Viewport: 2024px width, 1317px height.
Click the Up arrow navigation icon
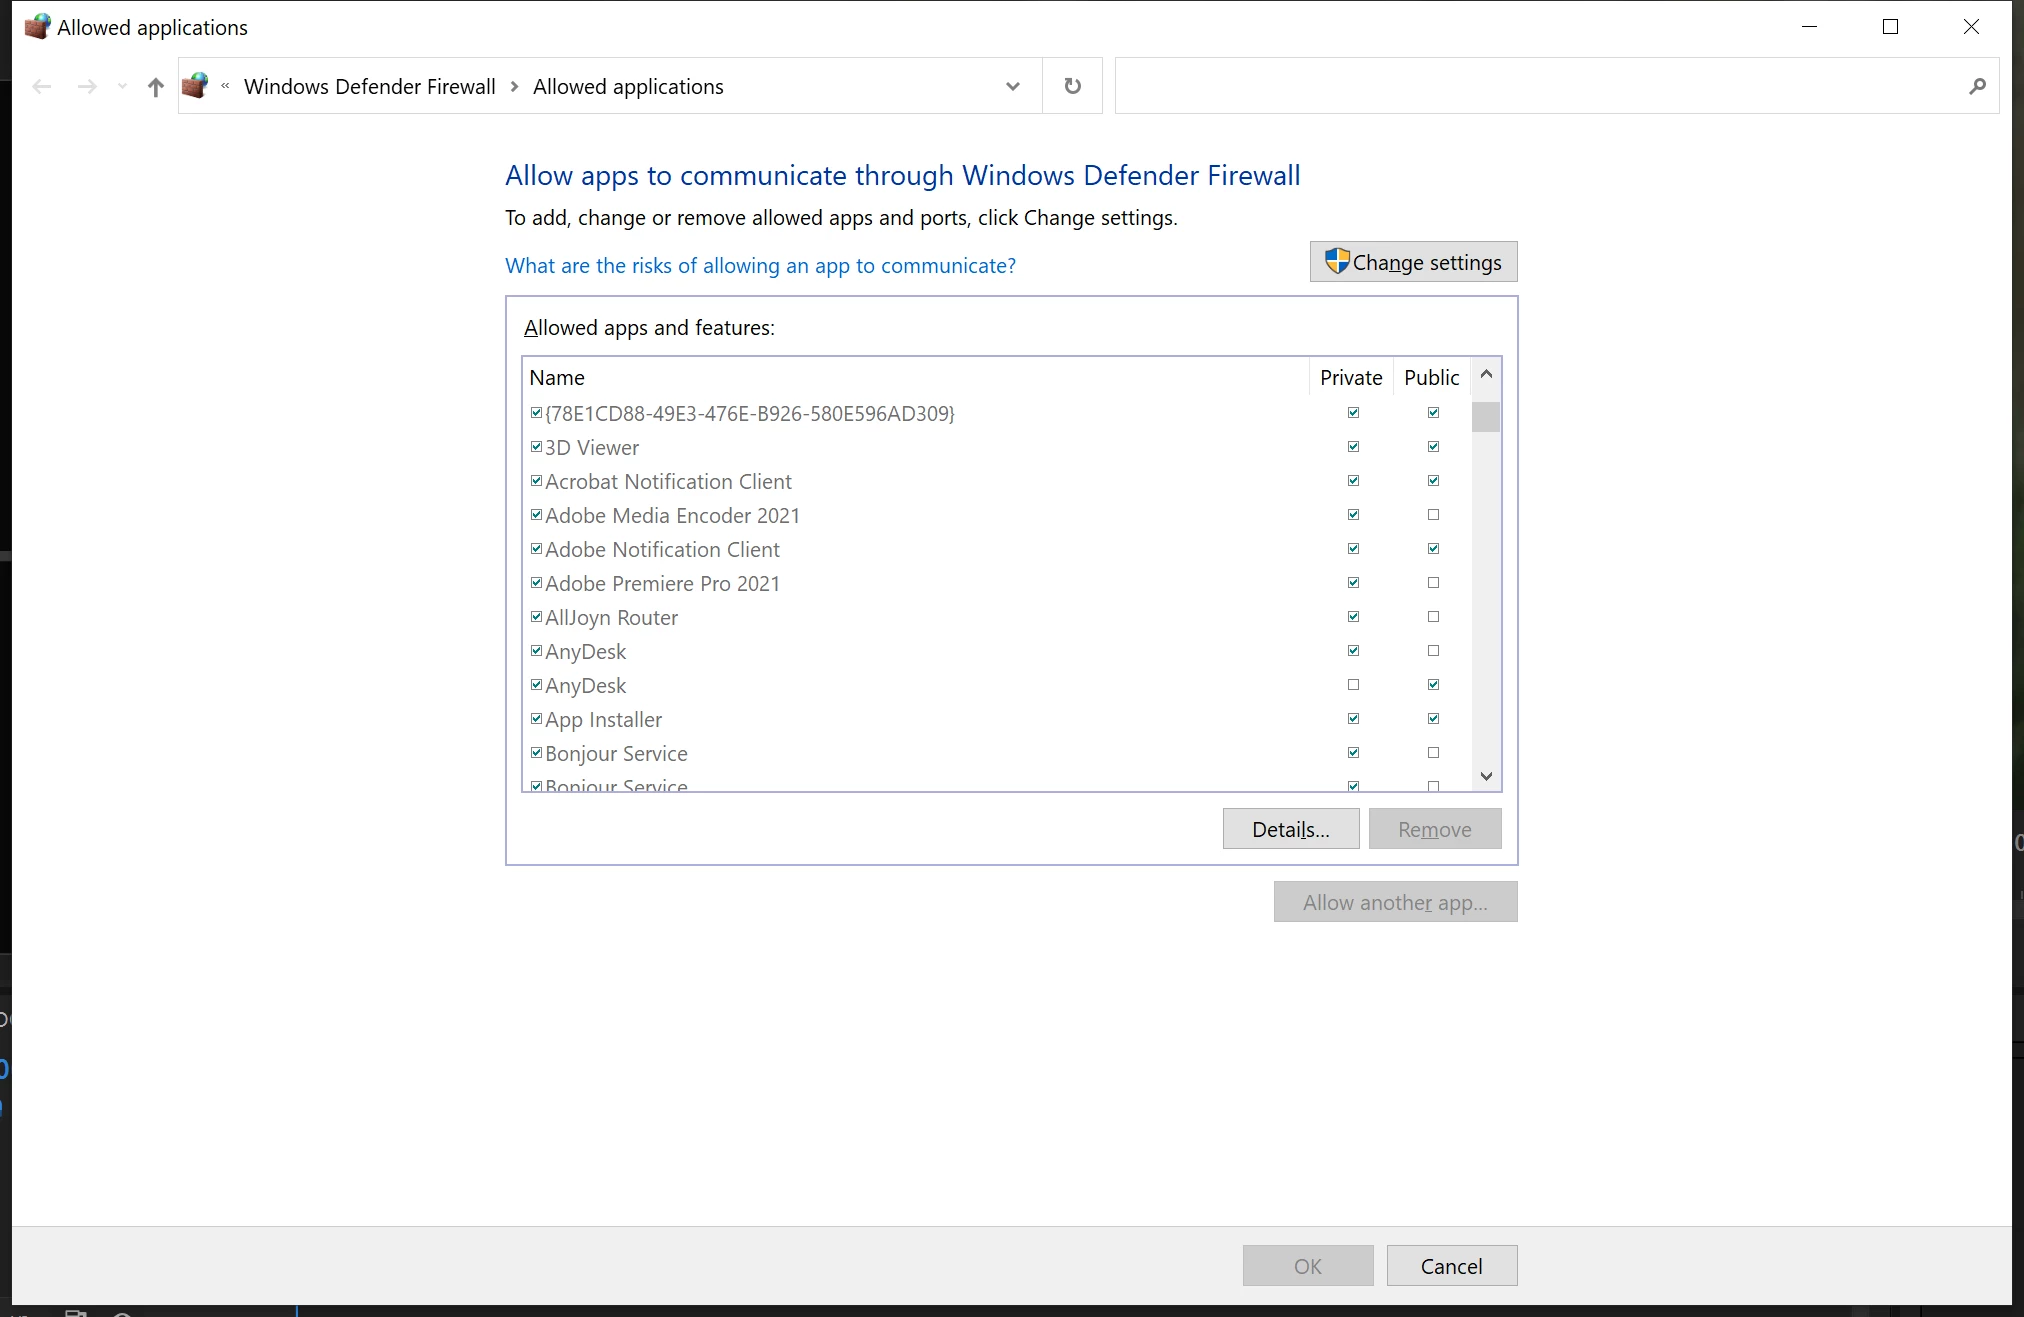click(155, 87)
